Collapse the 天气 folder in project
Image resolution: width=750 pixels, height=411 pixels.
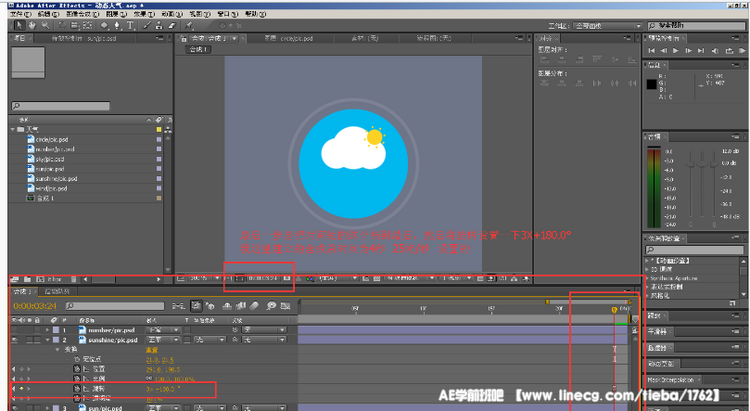pos(13,129)
